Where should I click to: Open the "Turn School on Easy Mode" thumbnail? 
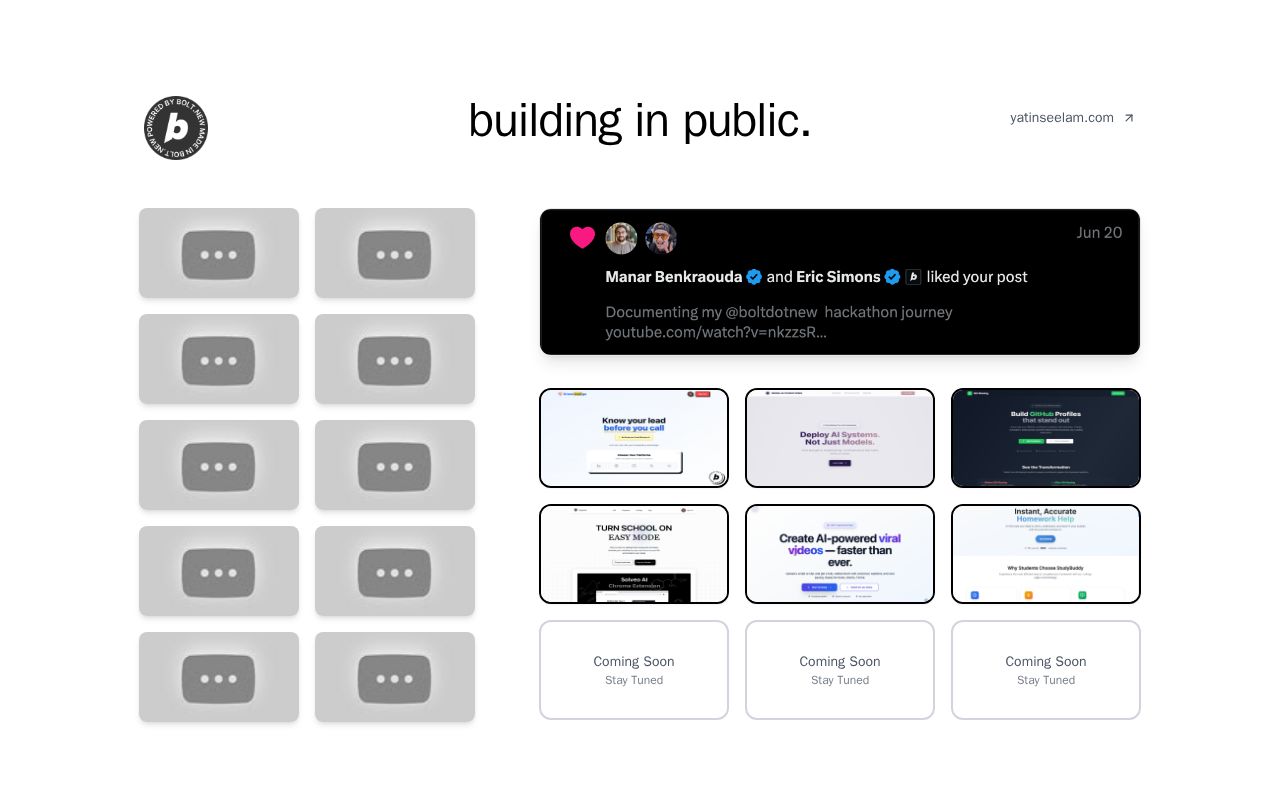[x=634, y=554]
